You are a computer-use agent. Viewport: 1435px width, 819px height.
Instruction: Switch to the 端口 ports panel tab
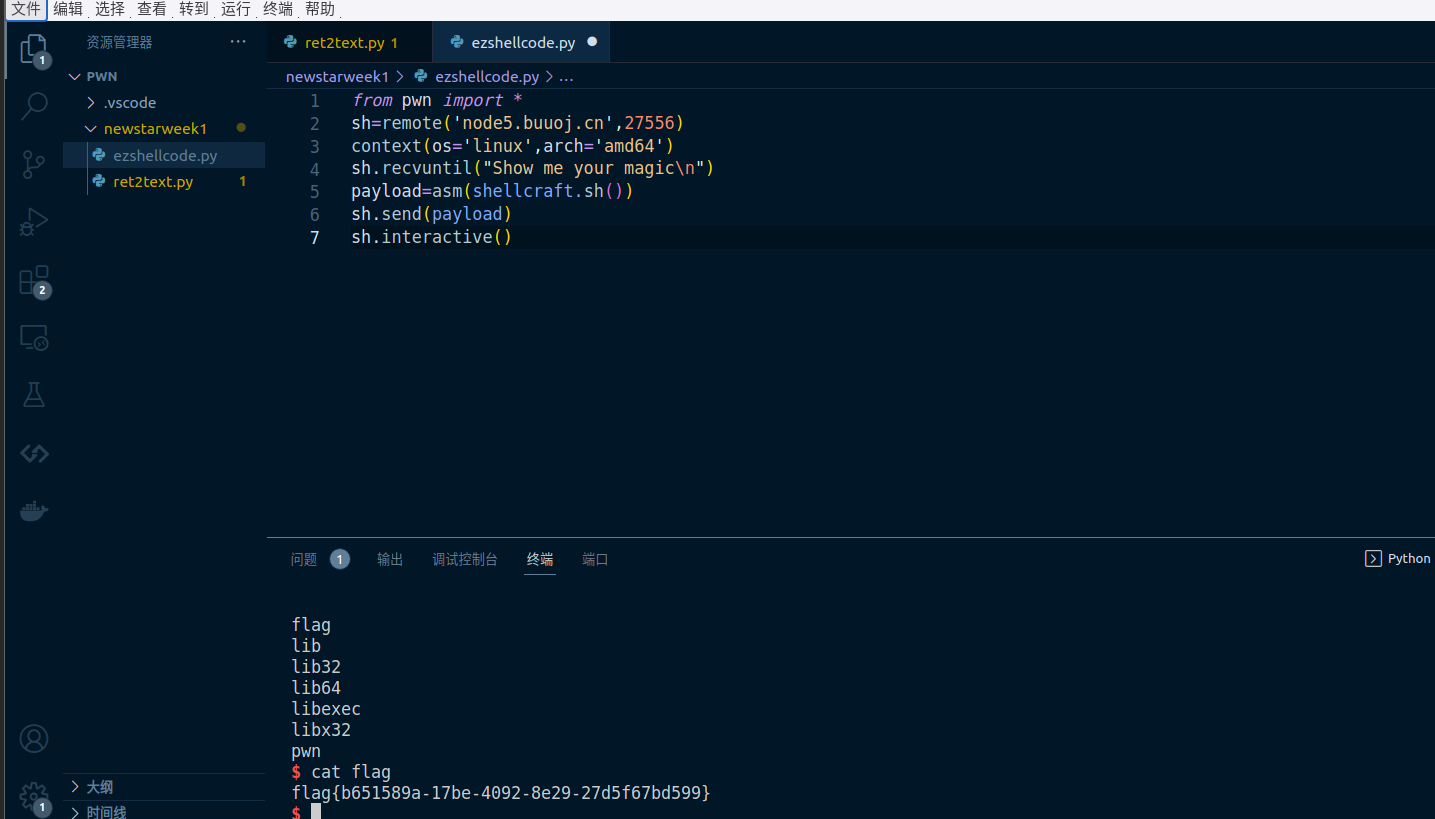click(x=595, y=560)
